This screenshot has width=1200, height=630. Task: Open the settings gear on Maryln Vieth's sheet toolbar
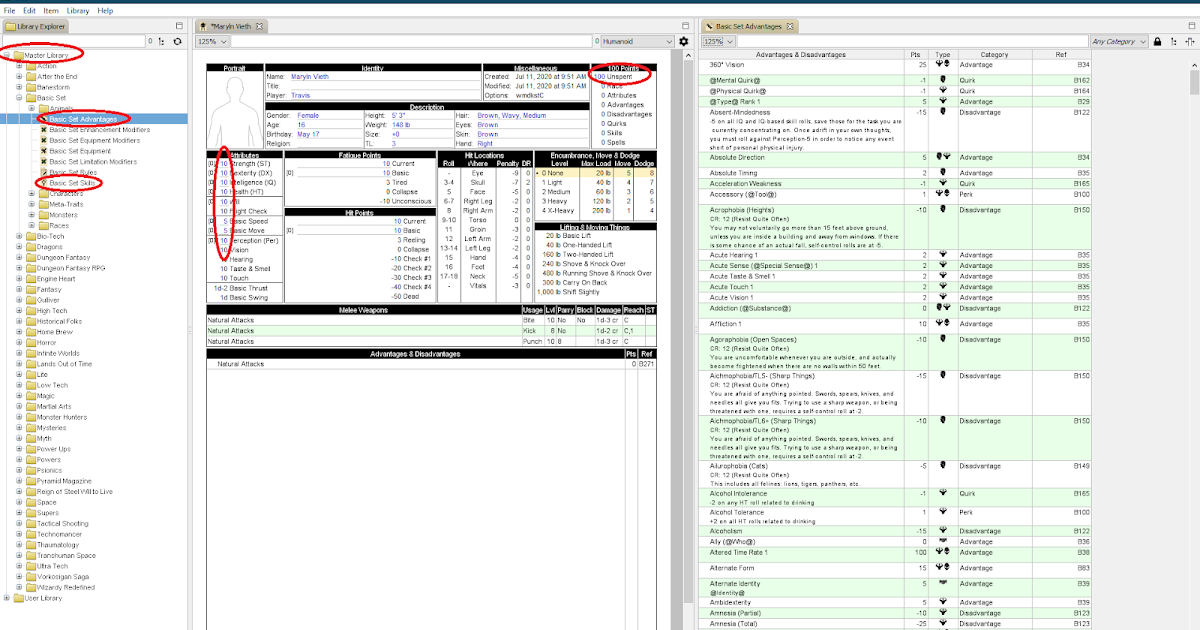[x=685, y=40]
